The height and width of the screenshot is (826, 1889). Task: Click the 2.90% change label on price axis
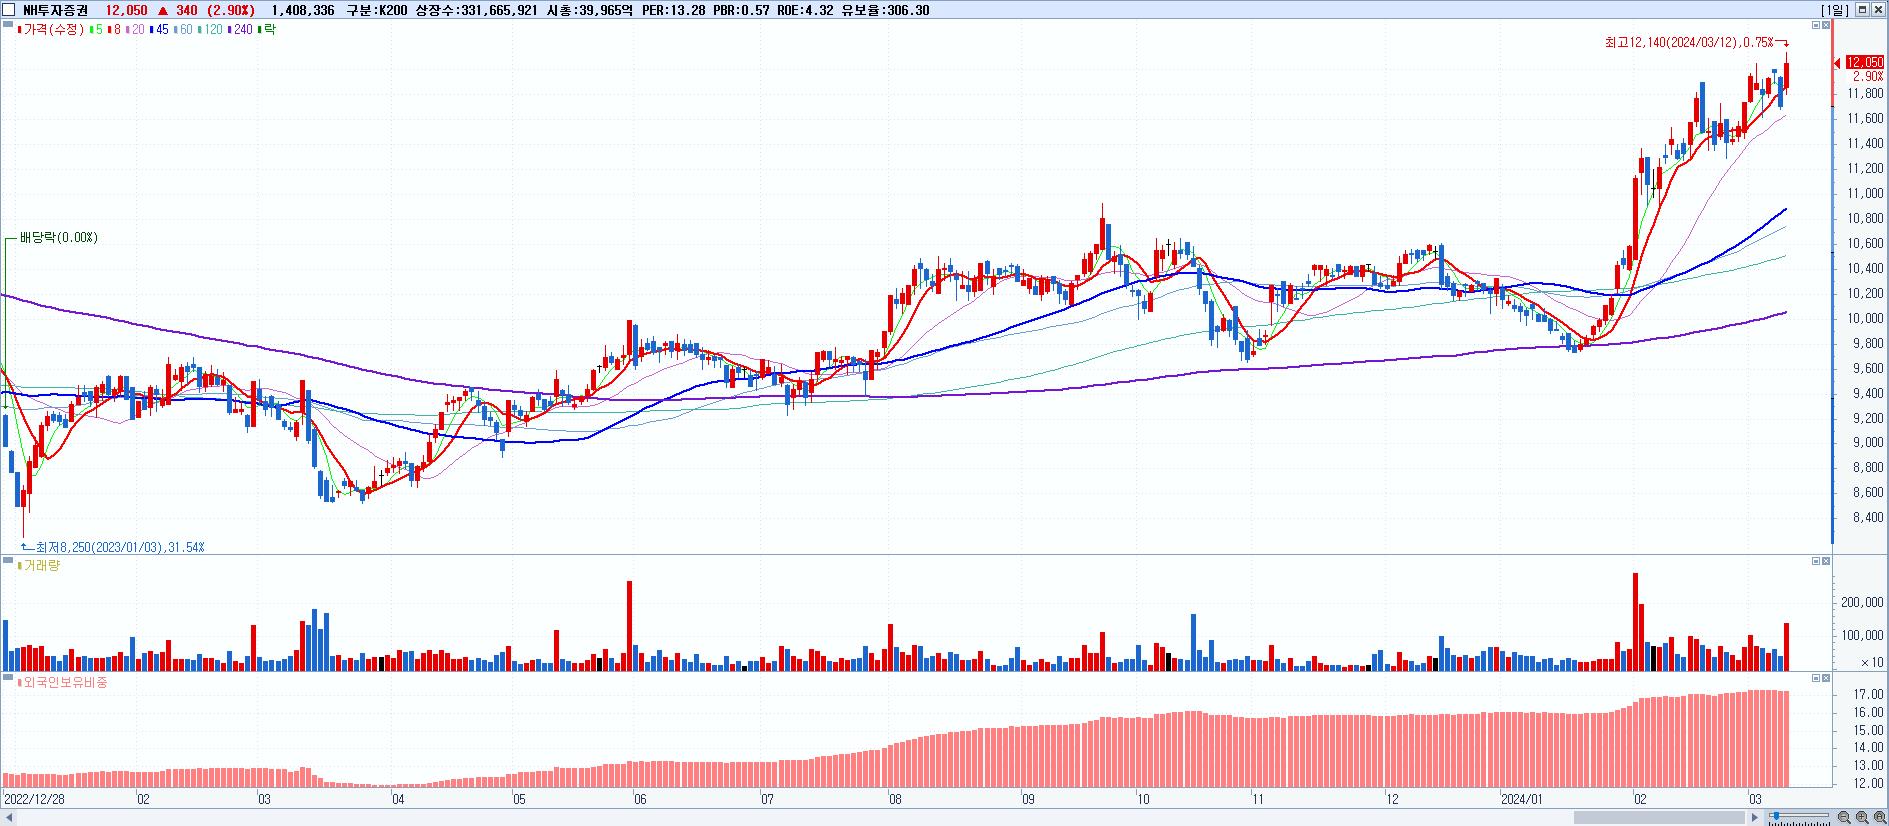click(1868, 77)
